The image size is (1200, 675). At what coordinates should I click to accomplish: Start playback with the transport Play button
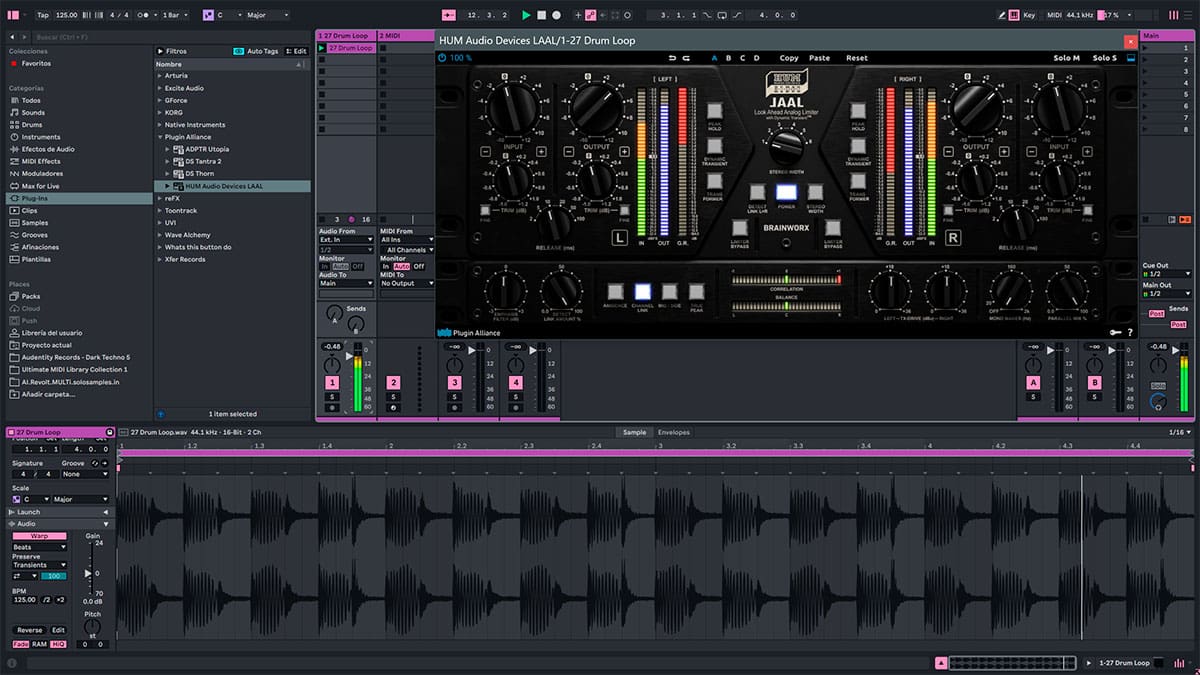pos(526,15)
